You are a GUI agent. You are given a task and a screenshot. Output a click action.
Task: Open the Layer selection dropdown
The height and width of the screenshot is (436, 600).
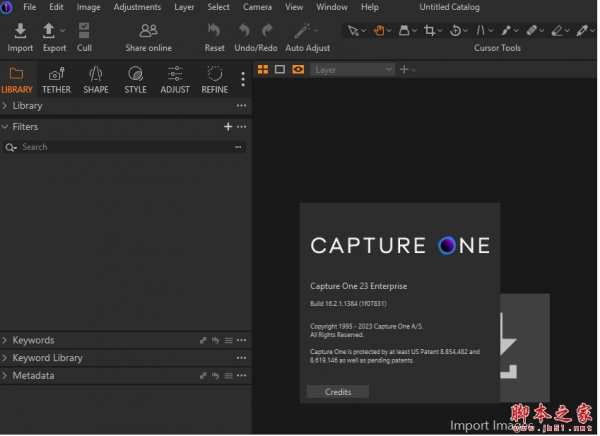click(x=352, y=70)
